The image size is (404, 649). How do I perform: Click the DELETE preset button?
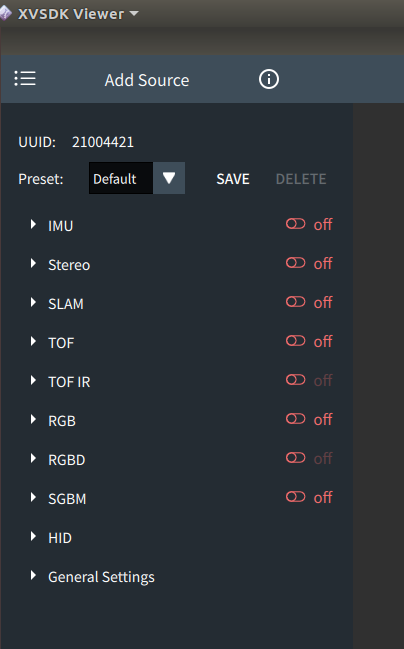[301, 179]
